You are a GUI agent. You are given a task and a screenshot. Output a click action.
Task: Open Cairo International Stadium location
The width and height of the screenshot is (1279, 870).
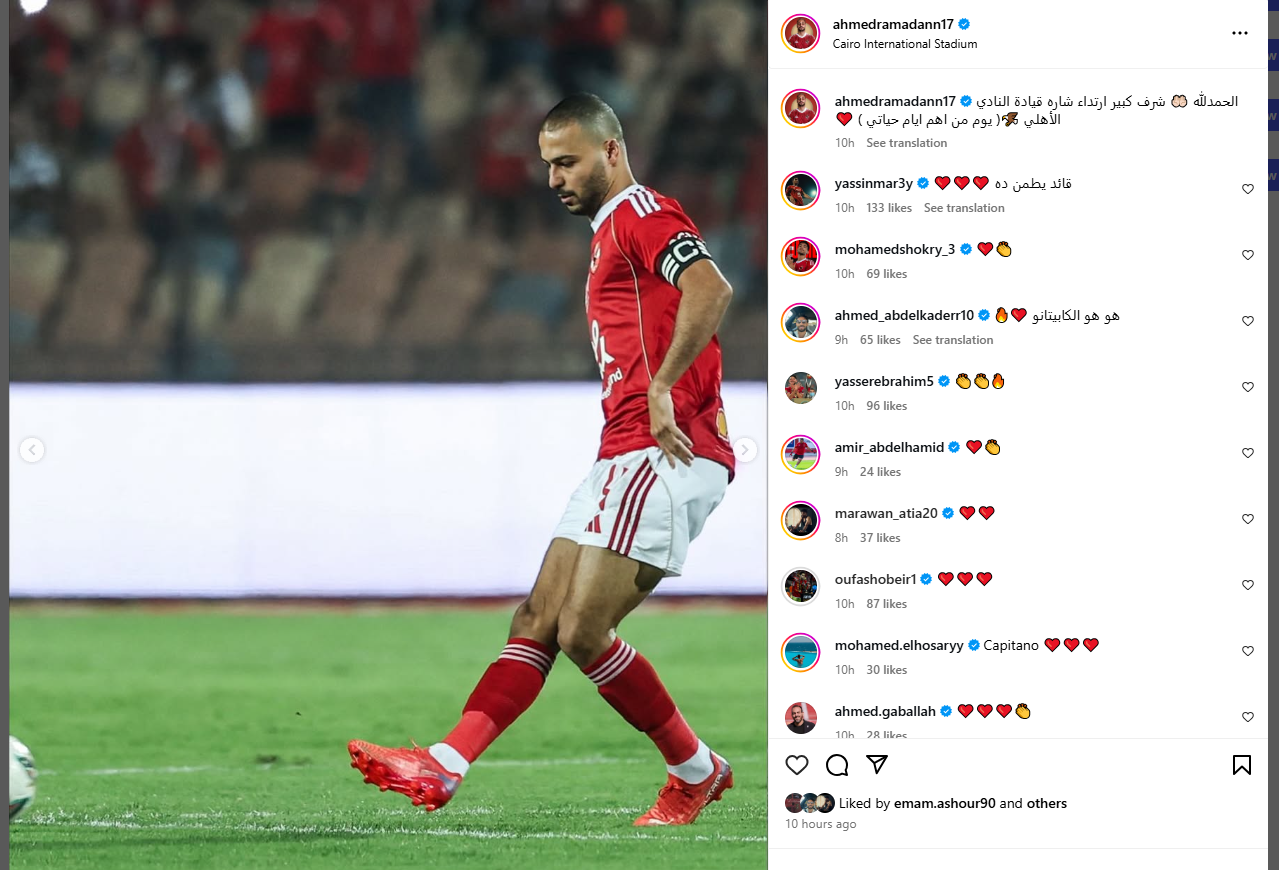(905, 44)
